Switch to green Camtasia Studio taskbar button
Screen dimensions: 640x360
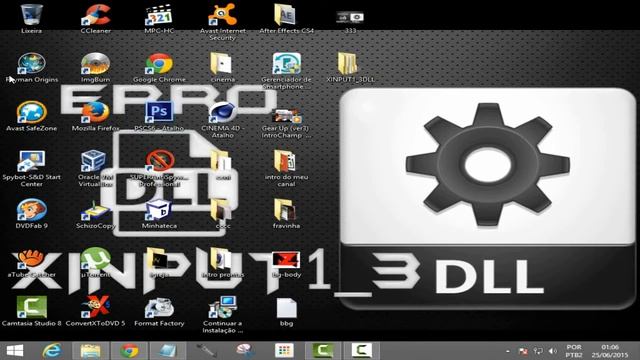click(322, 351)
